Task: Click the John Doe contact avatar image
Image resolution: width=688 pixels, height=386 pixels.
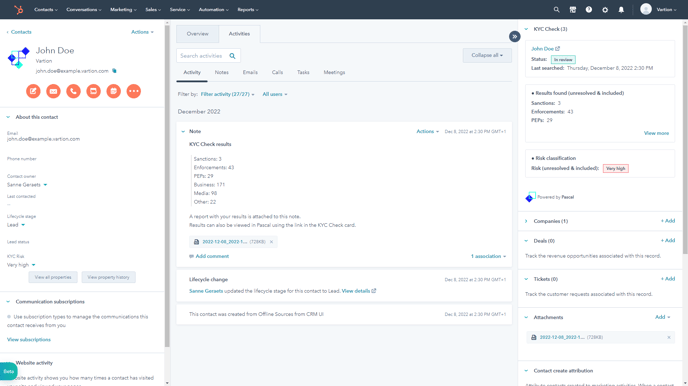Action: (x=18, y=57)
